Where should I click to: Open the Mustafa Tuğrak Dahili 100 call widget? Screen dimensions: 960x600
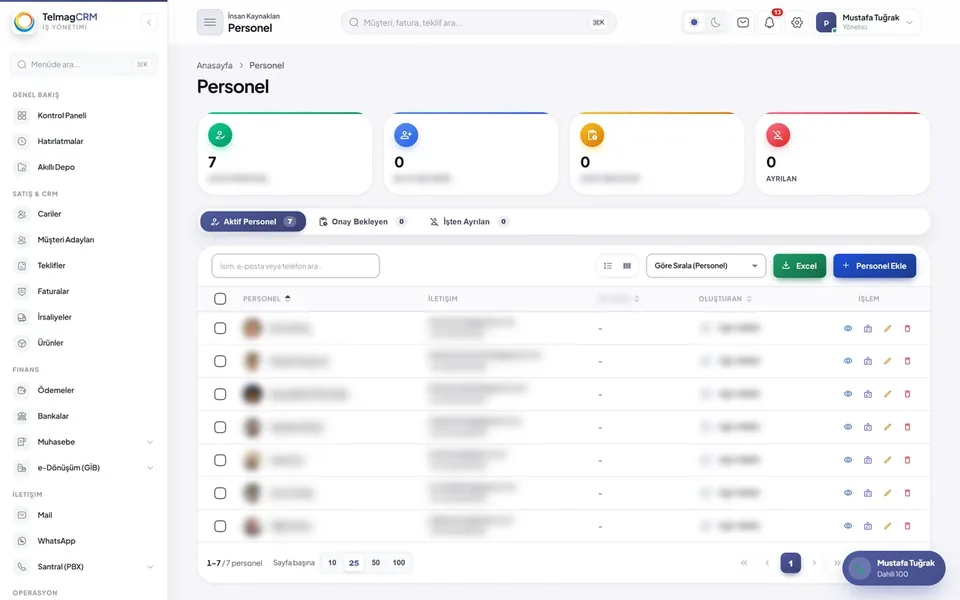click(x=893, y=568)
